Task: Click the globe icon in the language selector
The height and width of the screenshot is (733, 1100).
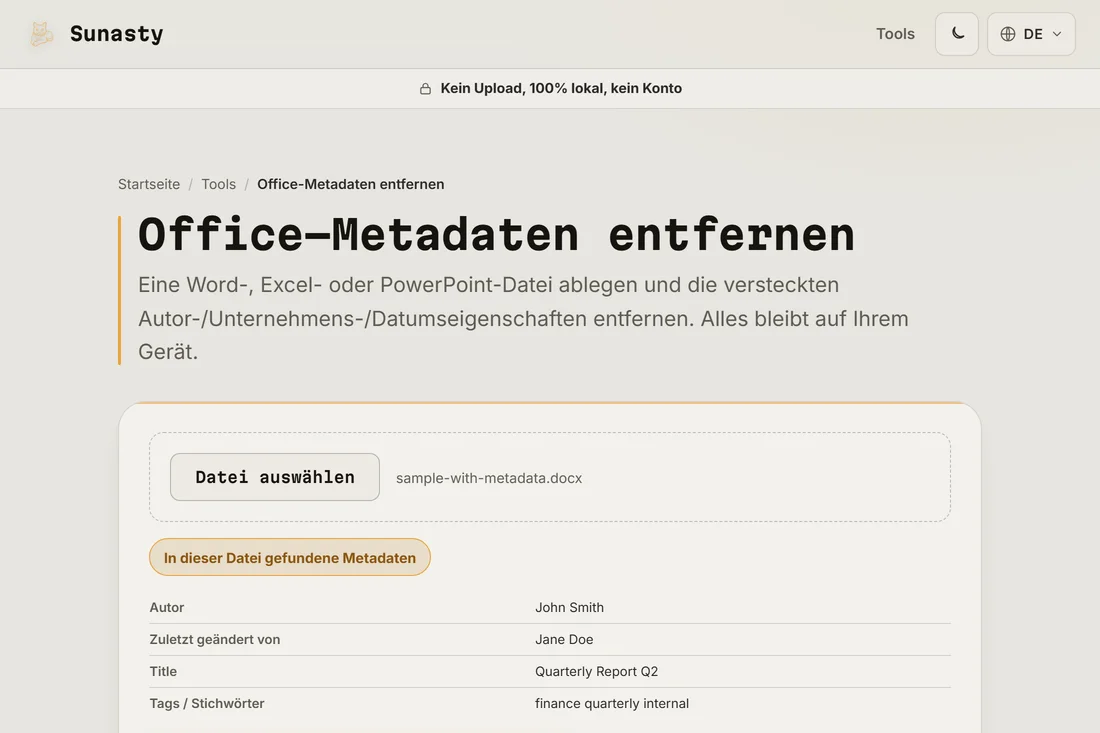Action: point(1008,34)
